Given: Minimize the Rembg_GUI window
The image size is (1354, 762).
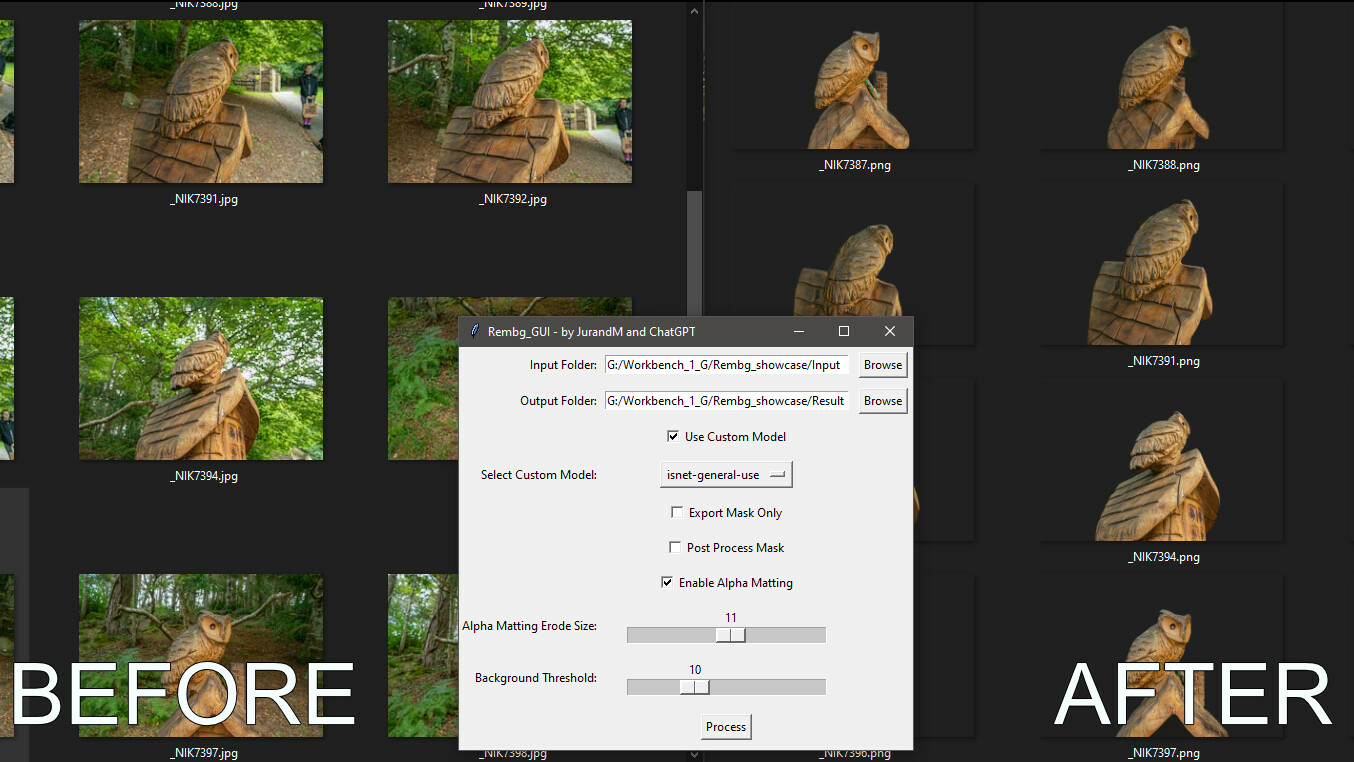Looking at the screenshot, I should tap(798, 331).
